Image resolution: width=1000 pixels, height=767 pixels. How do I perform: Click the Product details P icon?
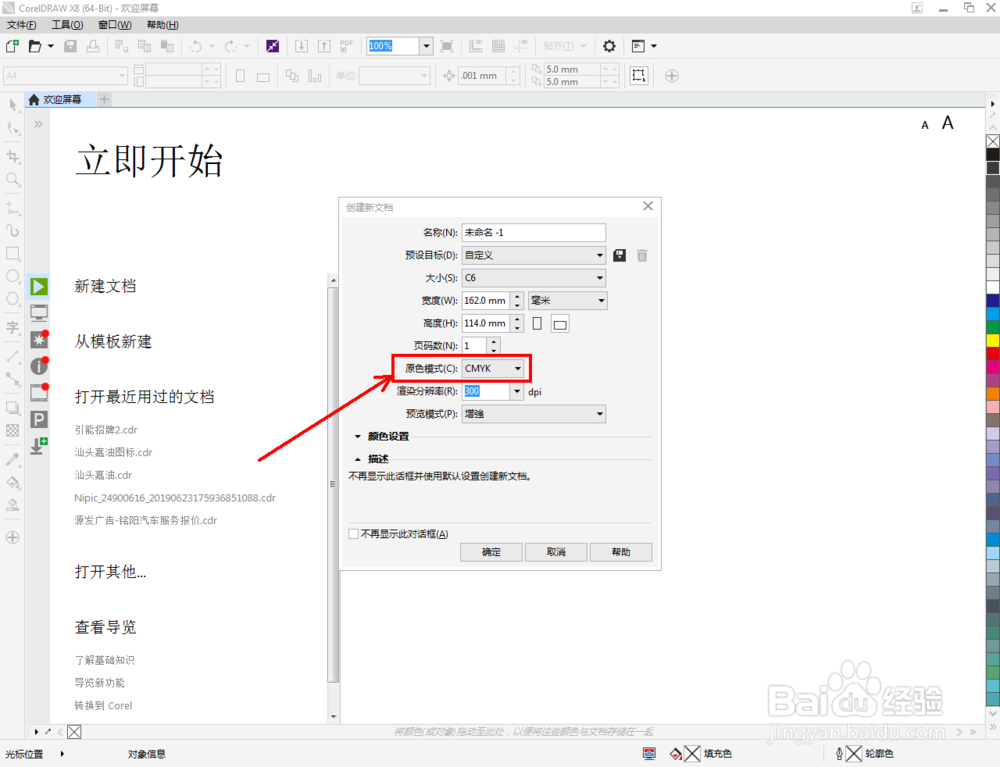39,419
